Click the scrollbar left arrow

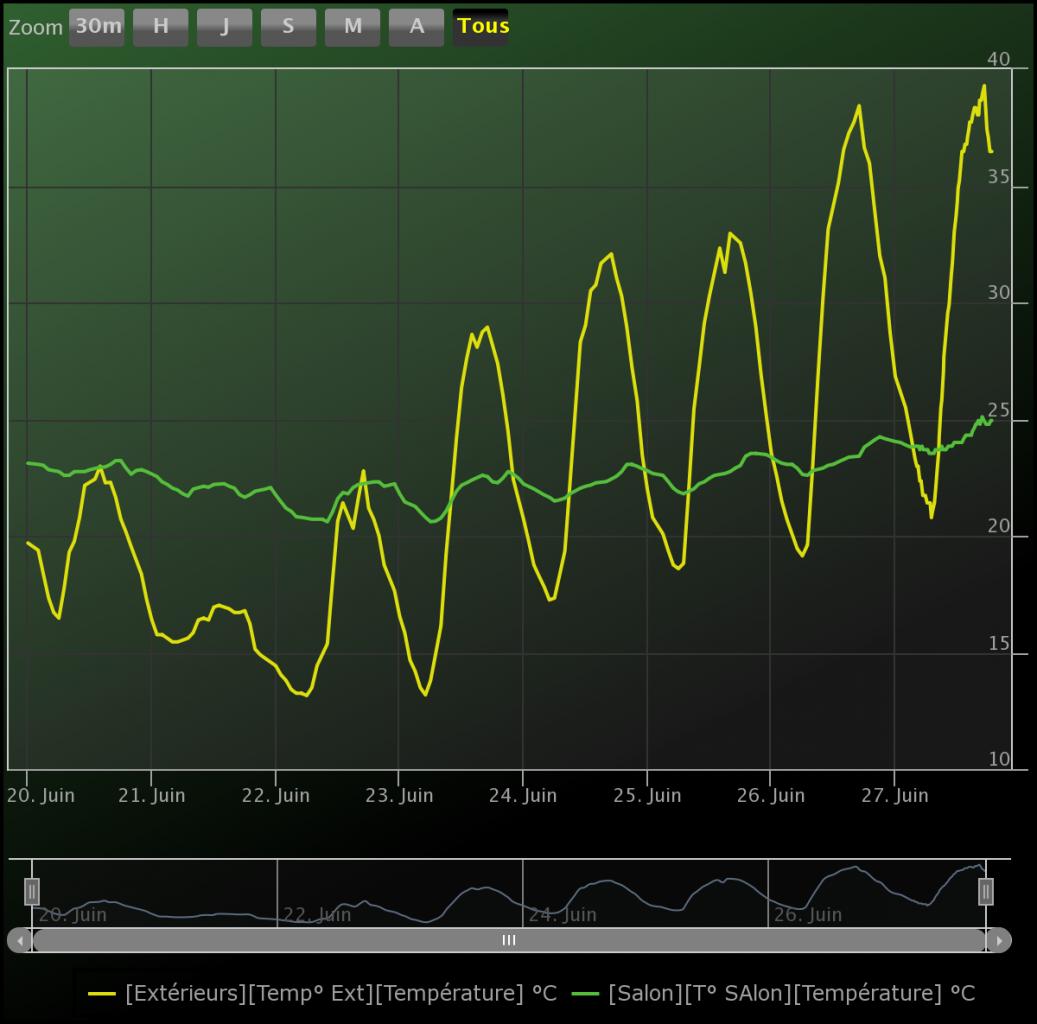point(20,940)
